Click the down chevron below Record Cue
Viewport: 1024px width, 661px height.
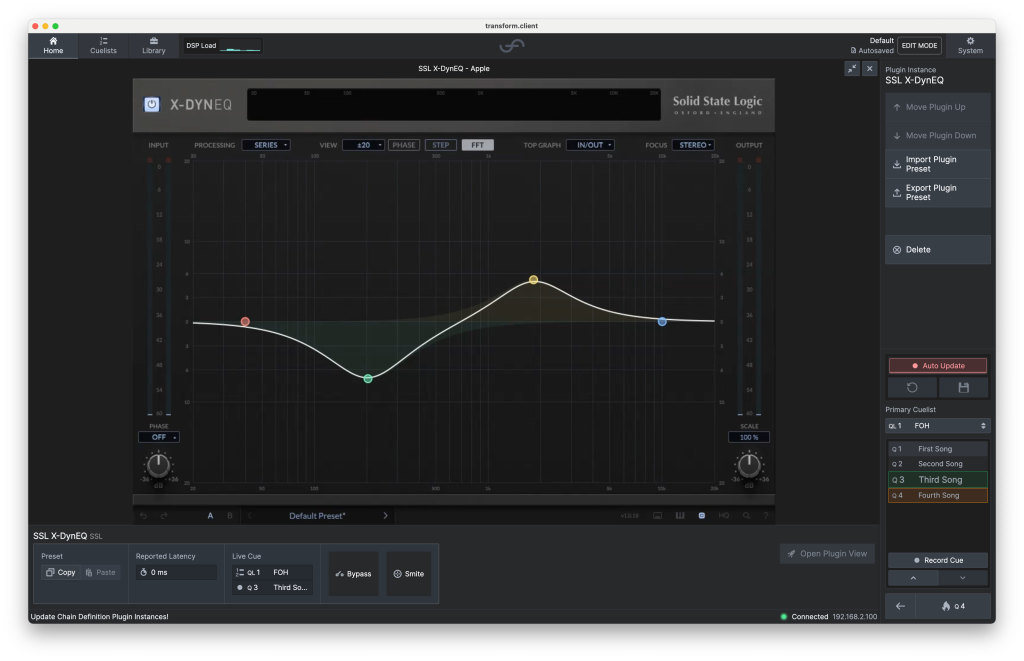(x=963, y=578)
